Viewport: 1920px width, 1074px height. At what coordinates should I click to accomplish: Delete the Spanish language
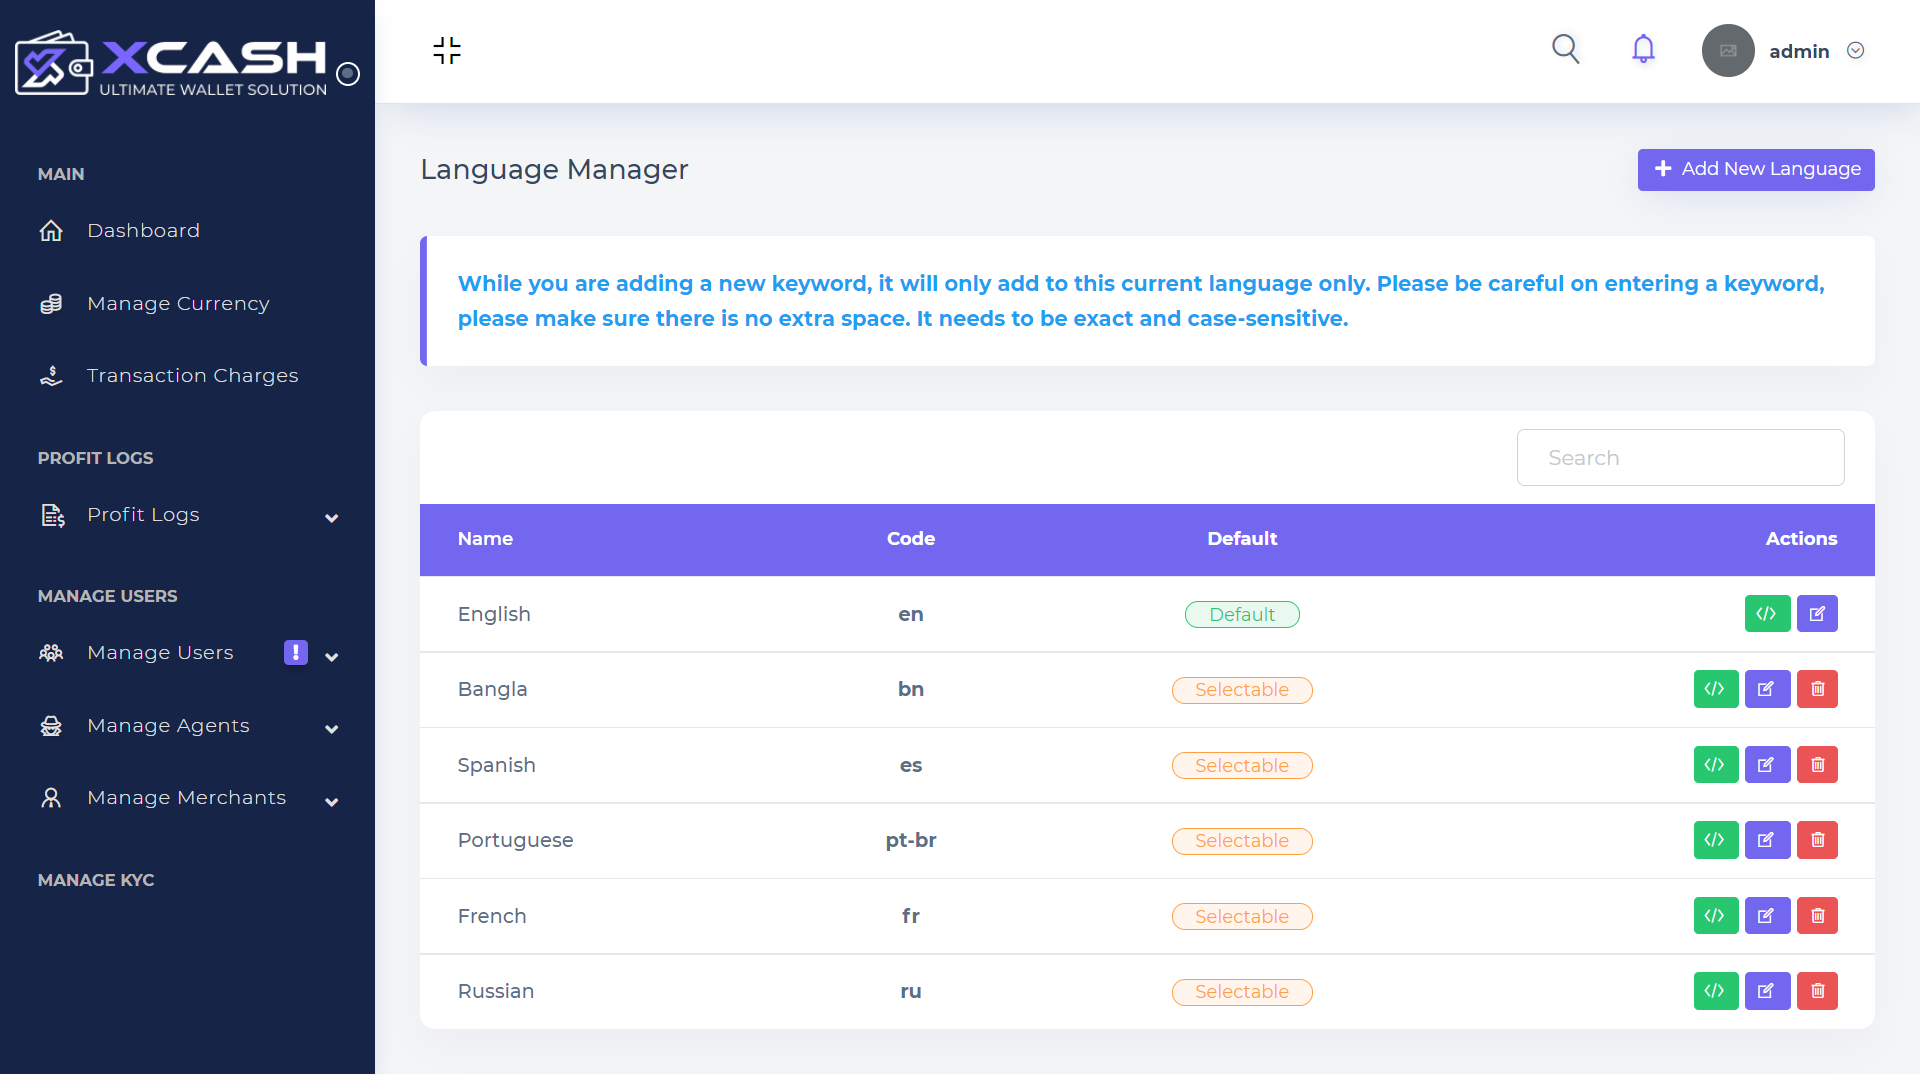(1817, 765)
